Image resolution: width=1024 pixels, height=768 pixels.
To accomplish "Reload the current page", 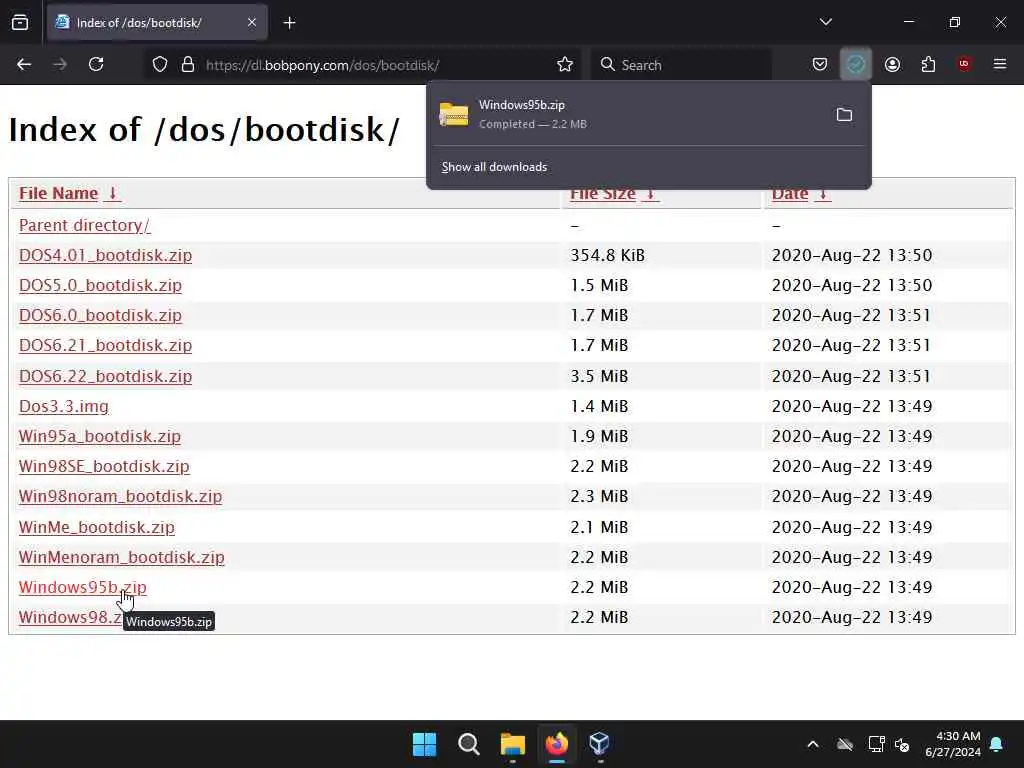I will coord(96,64).
